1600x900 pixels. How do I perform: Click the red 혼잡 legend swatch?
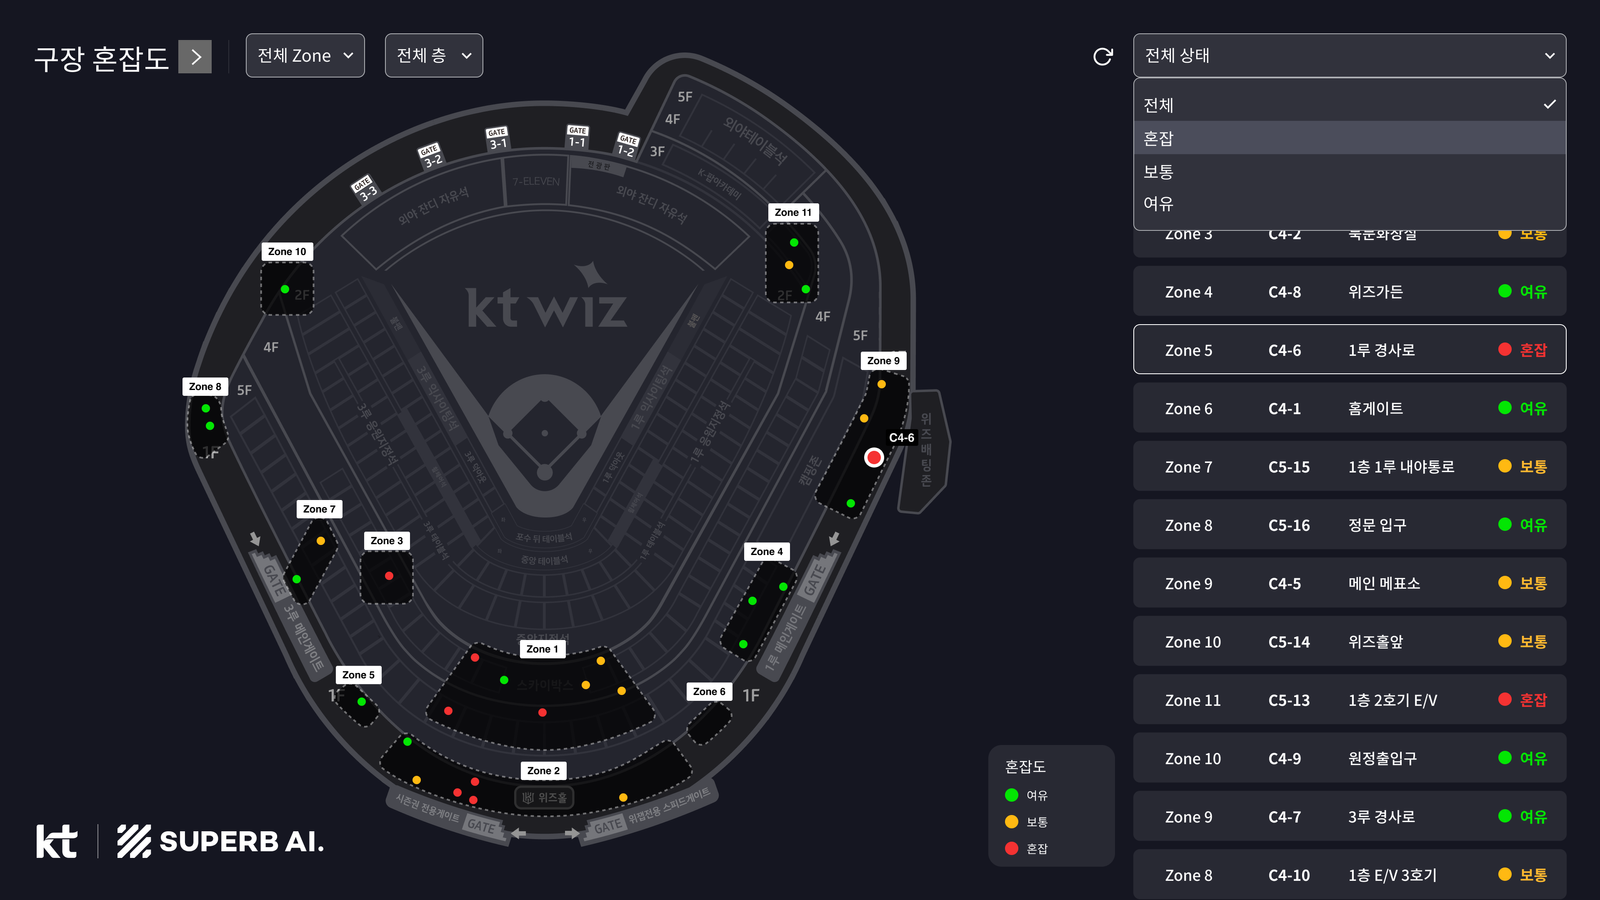[x=1012, y=848]
